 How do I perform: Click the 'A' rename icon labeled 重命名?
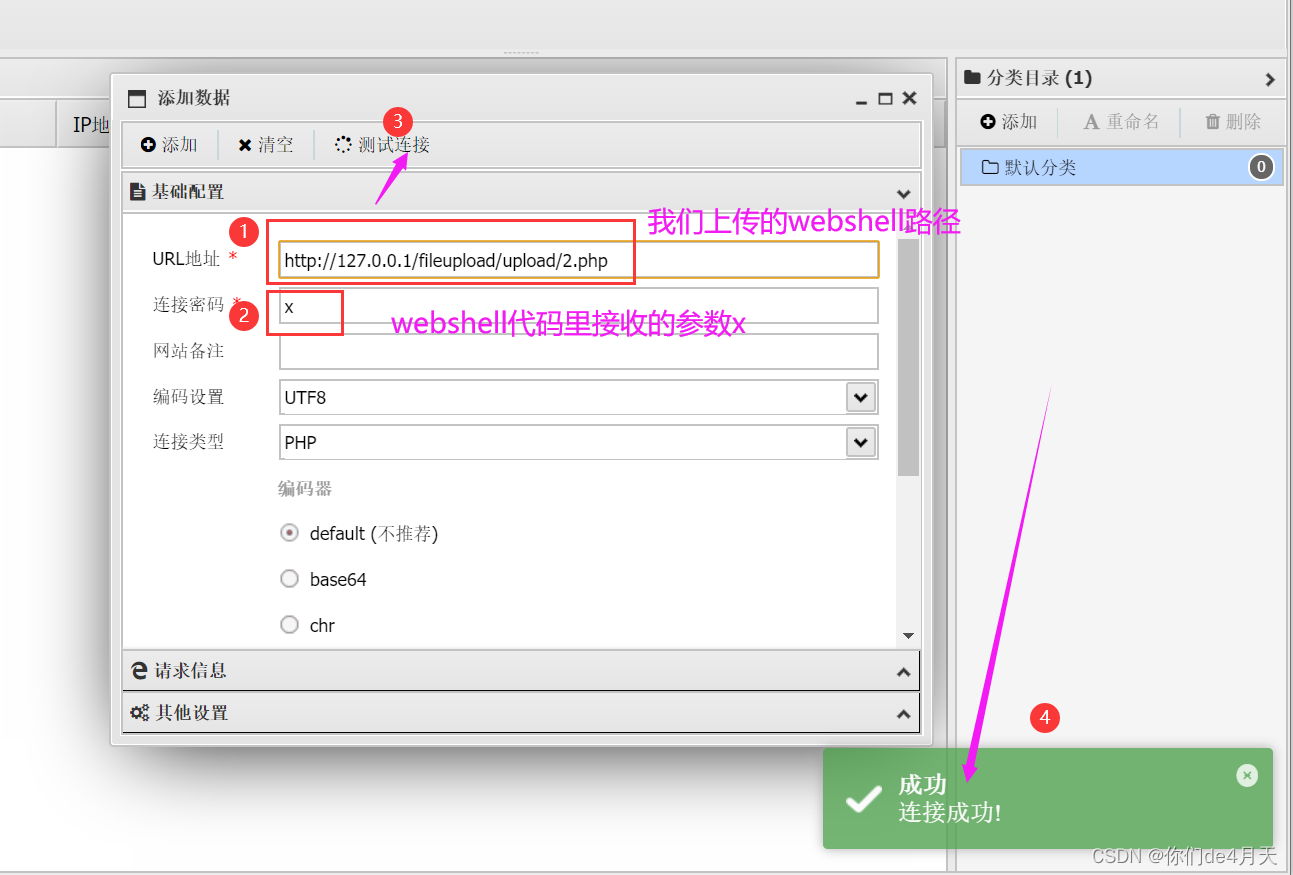[1090, 121]
